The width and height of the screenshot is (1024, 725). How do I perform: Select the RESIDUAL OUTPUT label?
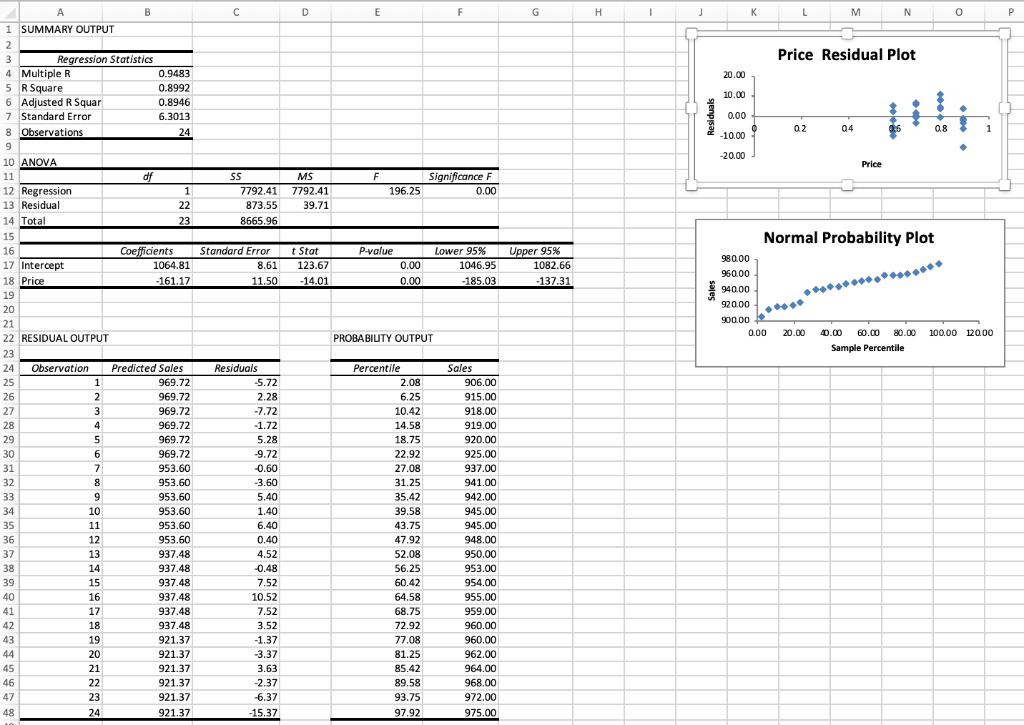pyautogui.click(x=65, y=338)
